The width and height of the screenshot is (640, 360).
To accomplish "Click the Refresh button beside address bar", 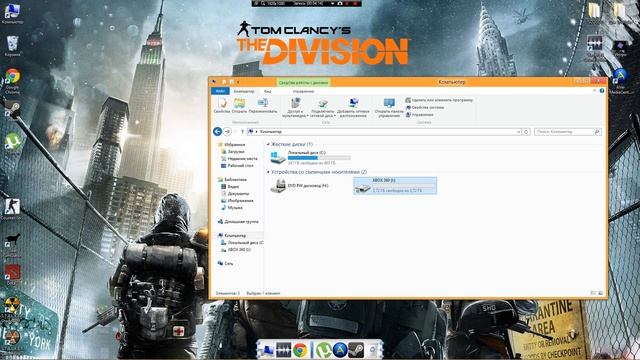I will point(526,132).
